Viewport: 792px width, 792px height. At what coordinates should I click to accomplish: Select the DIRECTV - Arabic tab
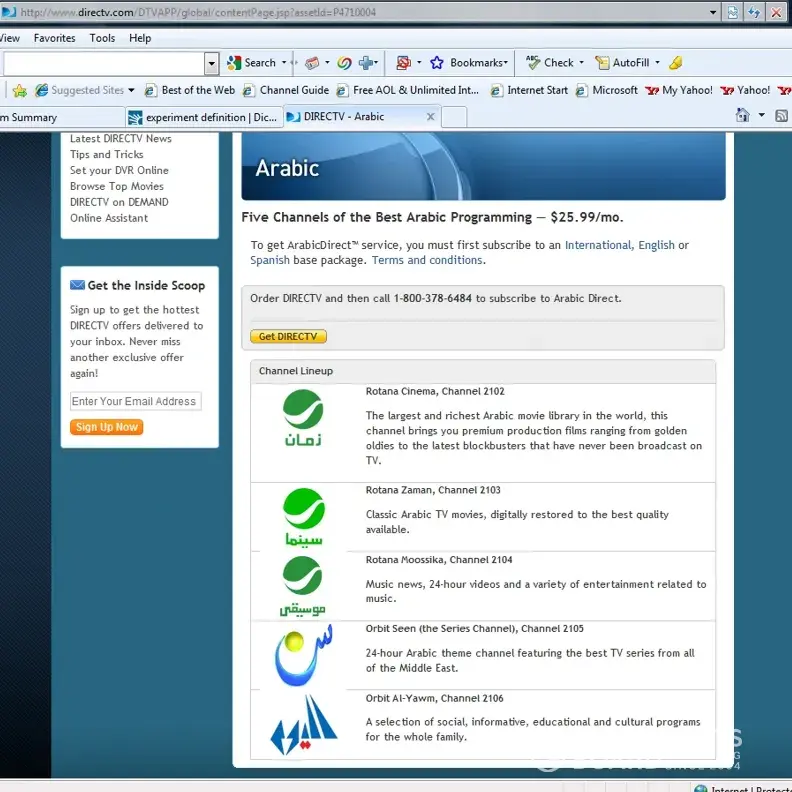(x=362, y=117)
